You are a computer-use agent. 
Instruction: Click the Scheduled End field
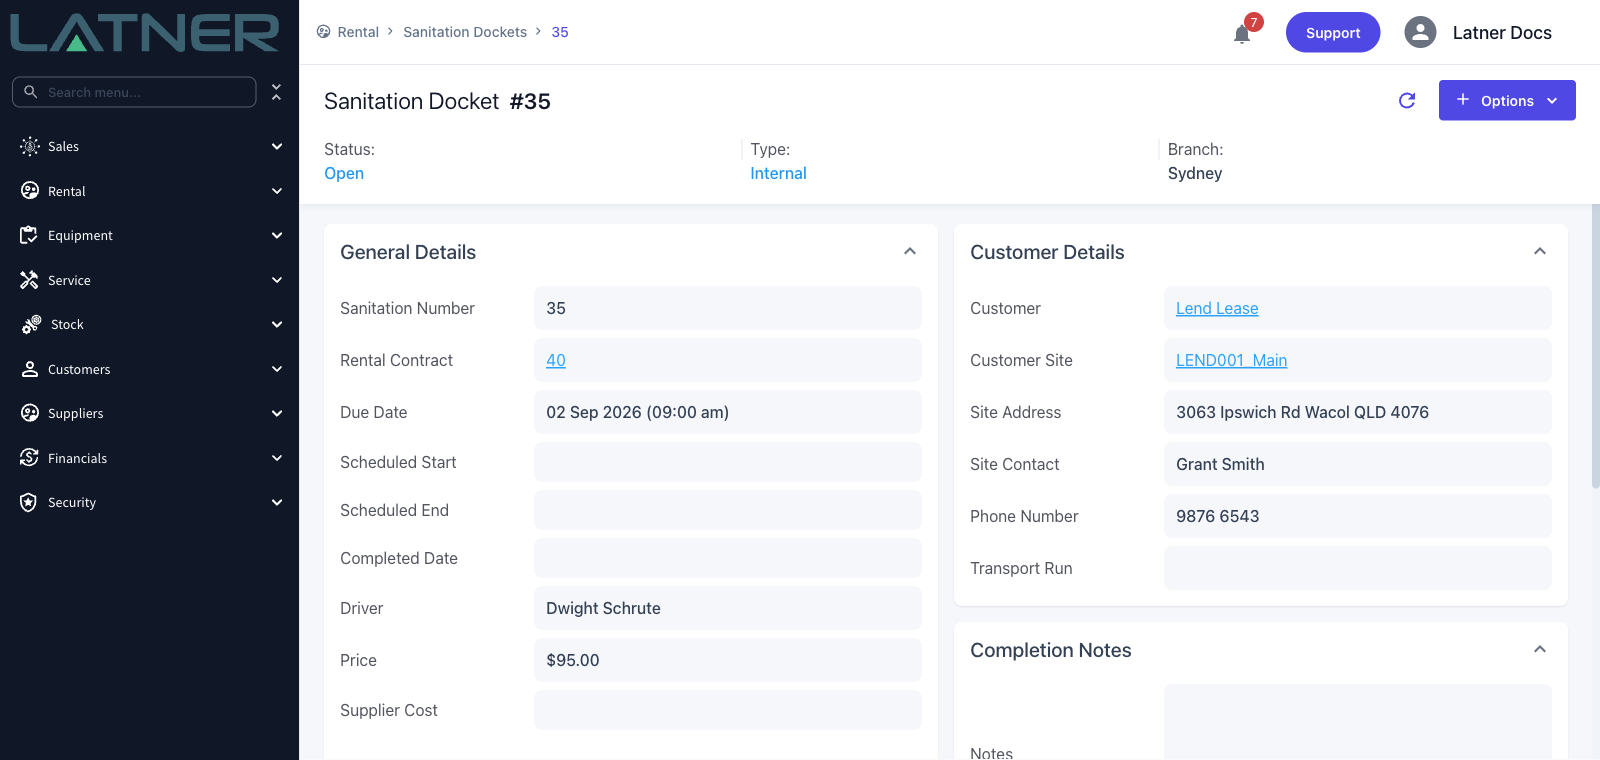pyautogui.click(x=728, y=510)
